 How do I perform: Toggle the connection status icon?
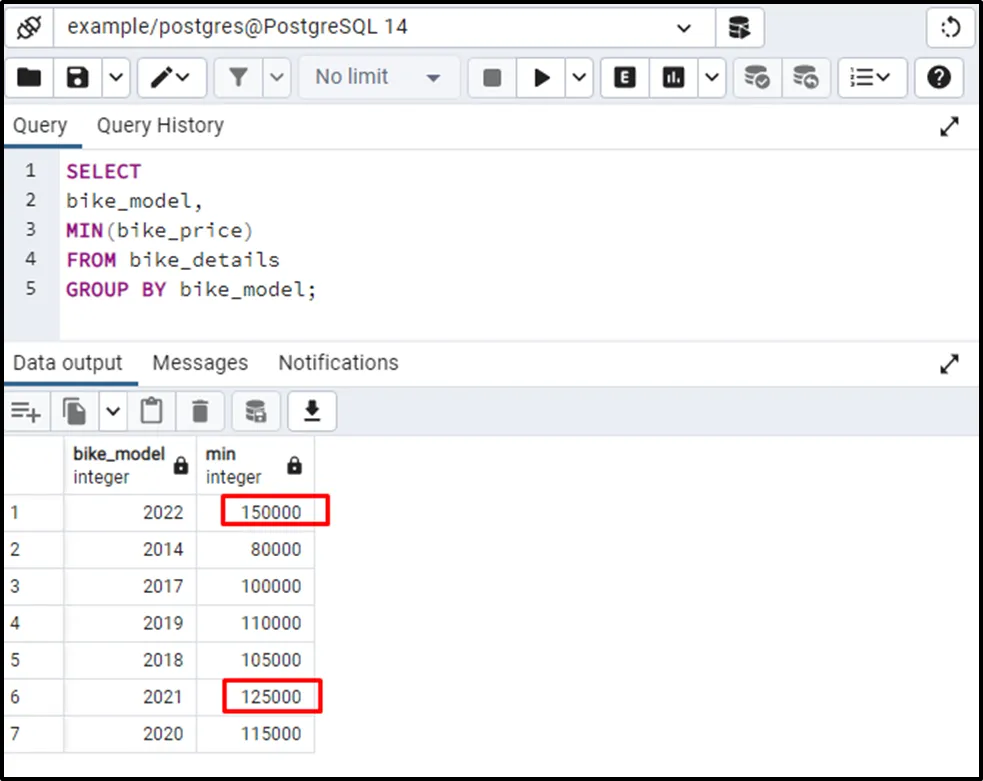pyautogui.click(x=27, y=27)
